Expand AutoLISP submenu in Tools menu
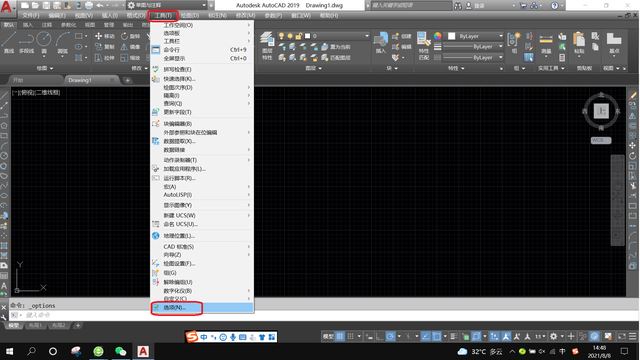Image resolution: width=640 pixels, height=360 pixels. 202,195
